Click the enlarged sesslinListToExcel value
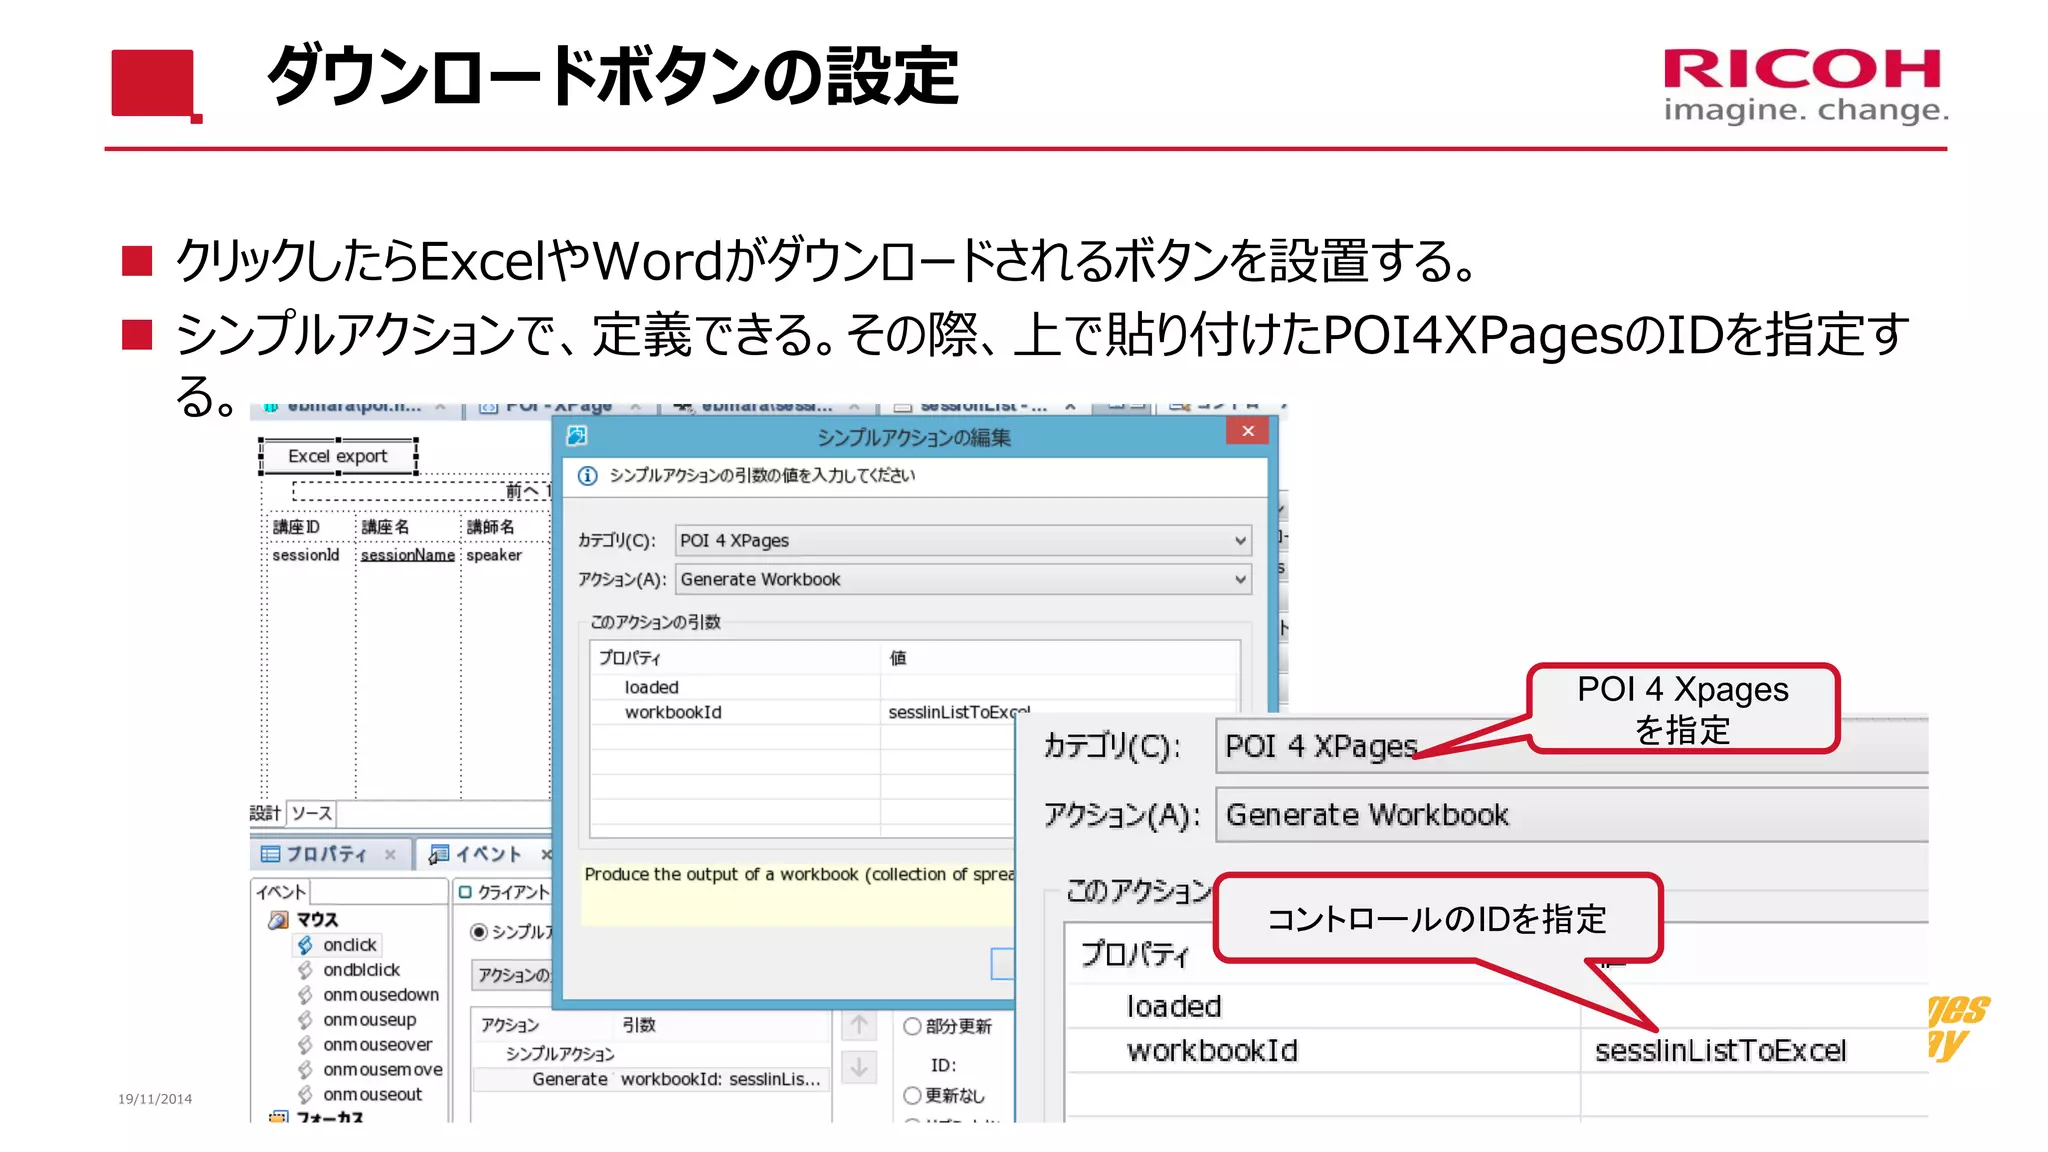The image size is (2048, 1152). tap(1720, 1051)
